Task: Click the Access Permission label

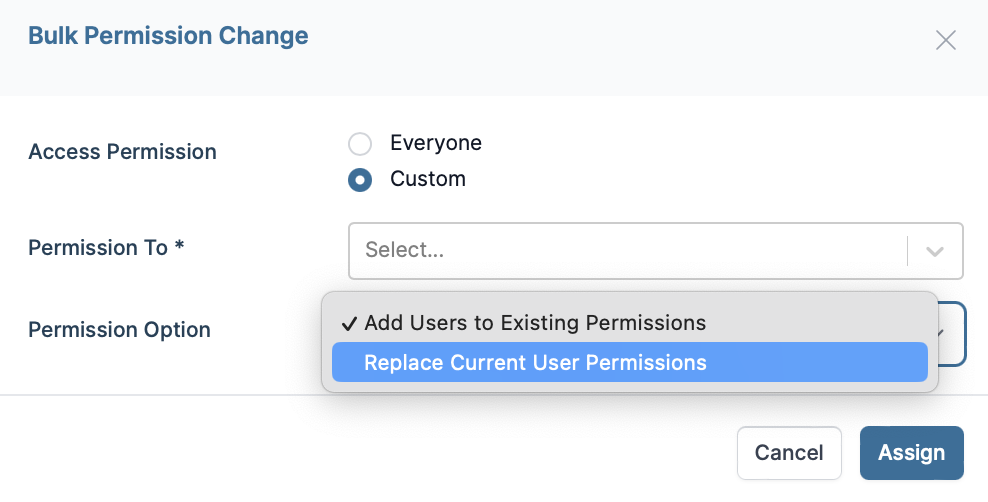Action: coord(122,152)
